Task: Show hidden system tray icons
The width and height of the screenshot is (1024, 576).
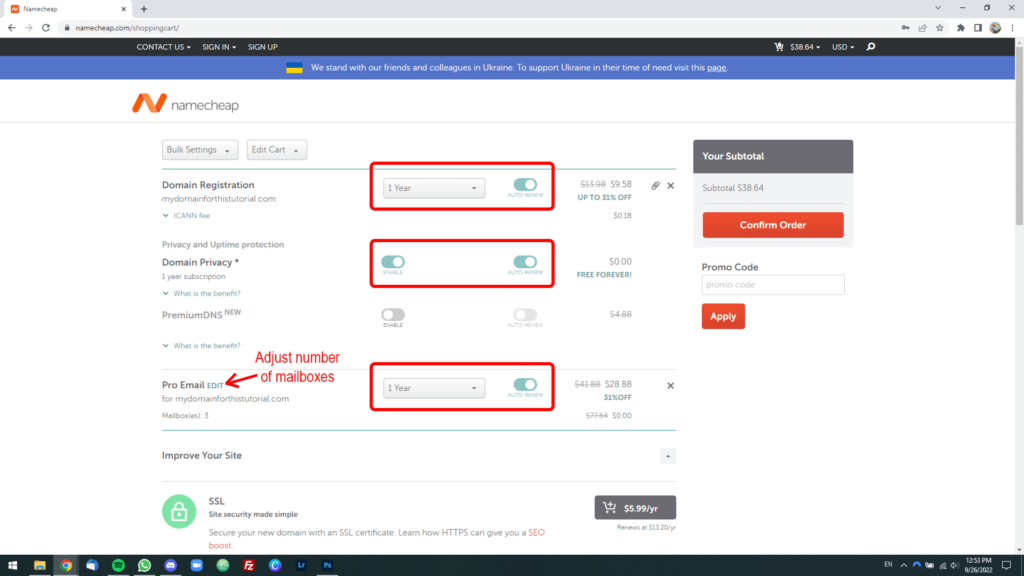Action: pos(904,565)
